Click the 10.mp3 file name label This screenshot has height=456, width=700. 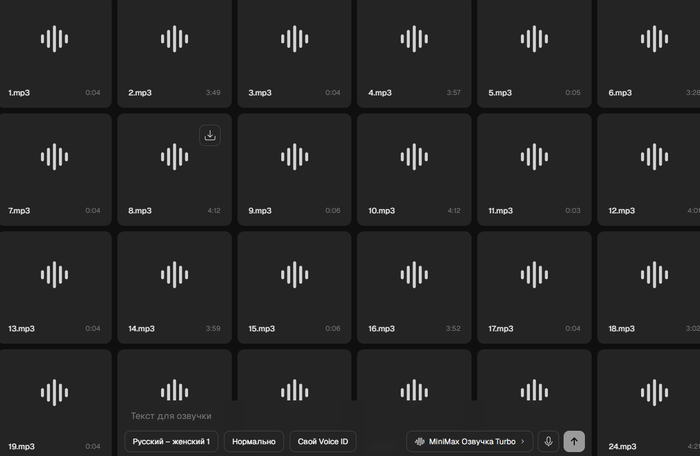382,211
